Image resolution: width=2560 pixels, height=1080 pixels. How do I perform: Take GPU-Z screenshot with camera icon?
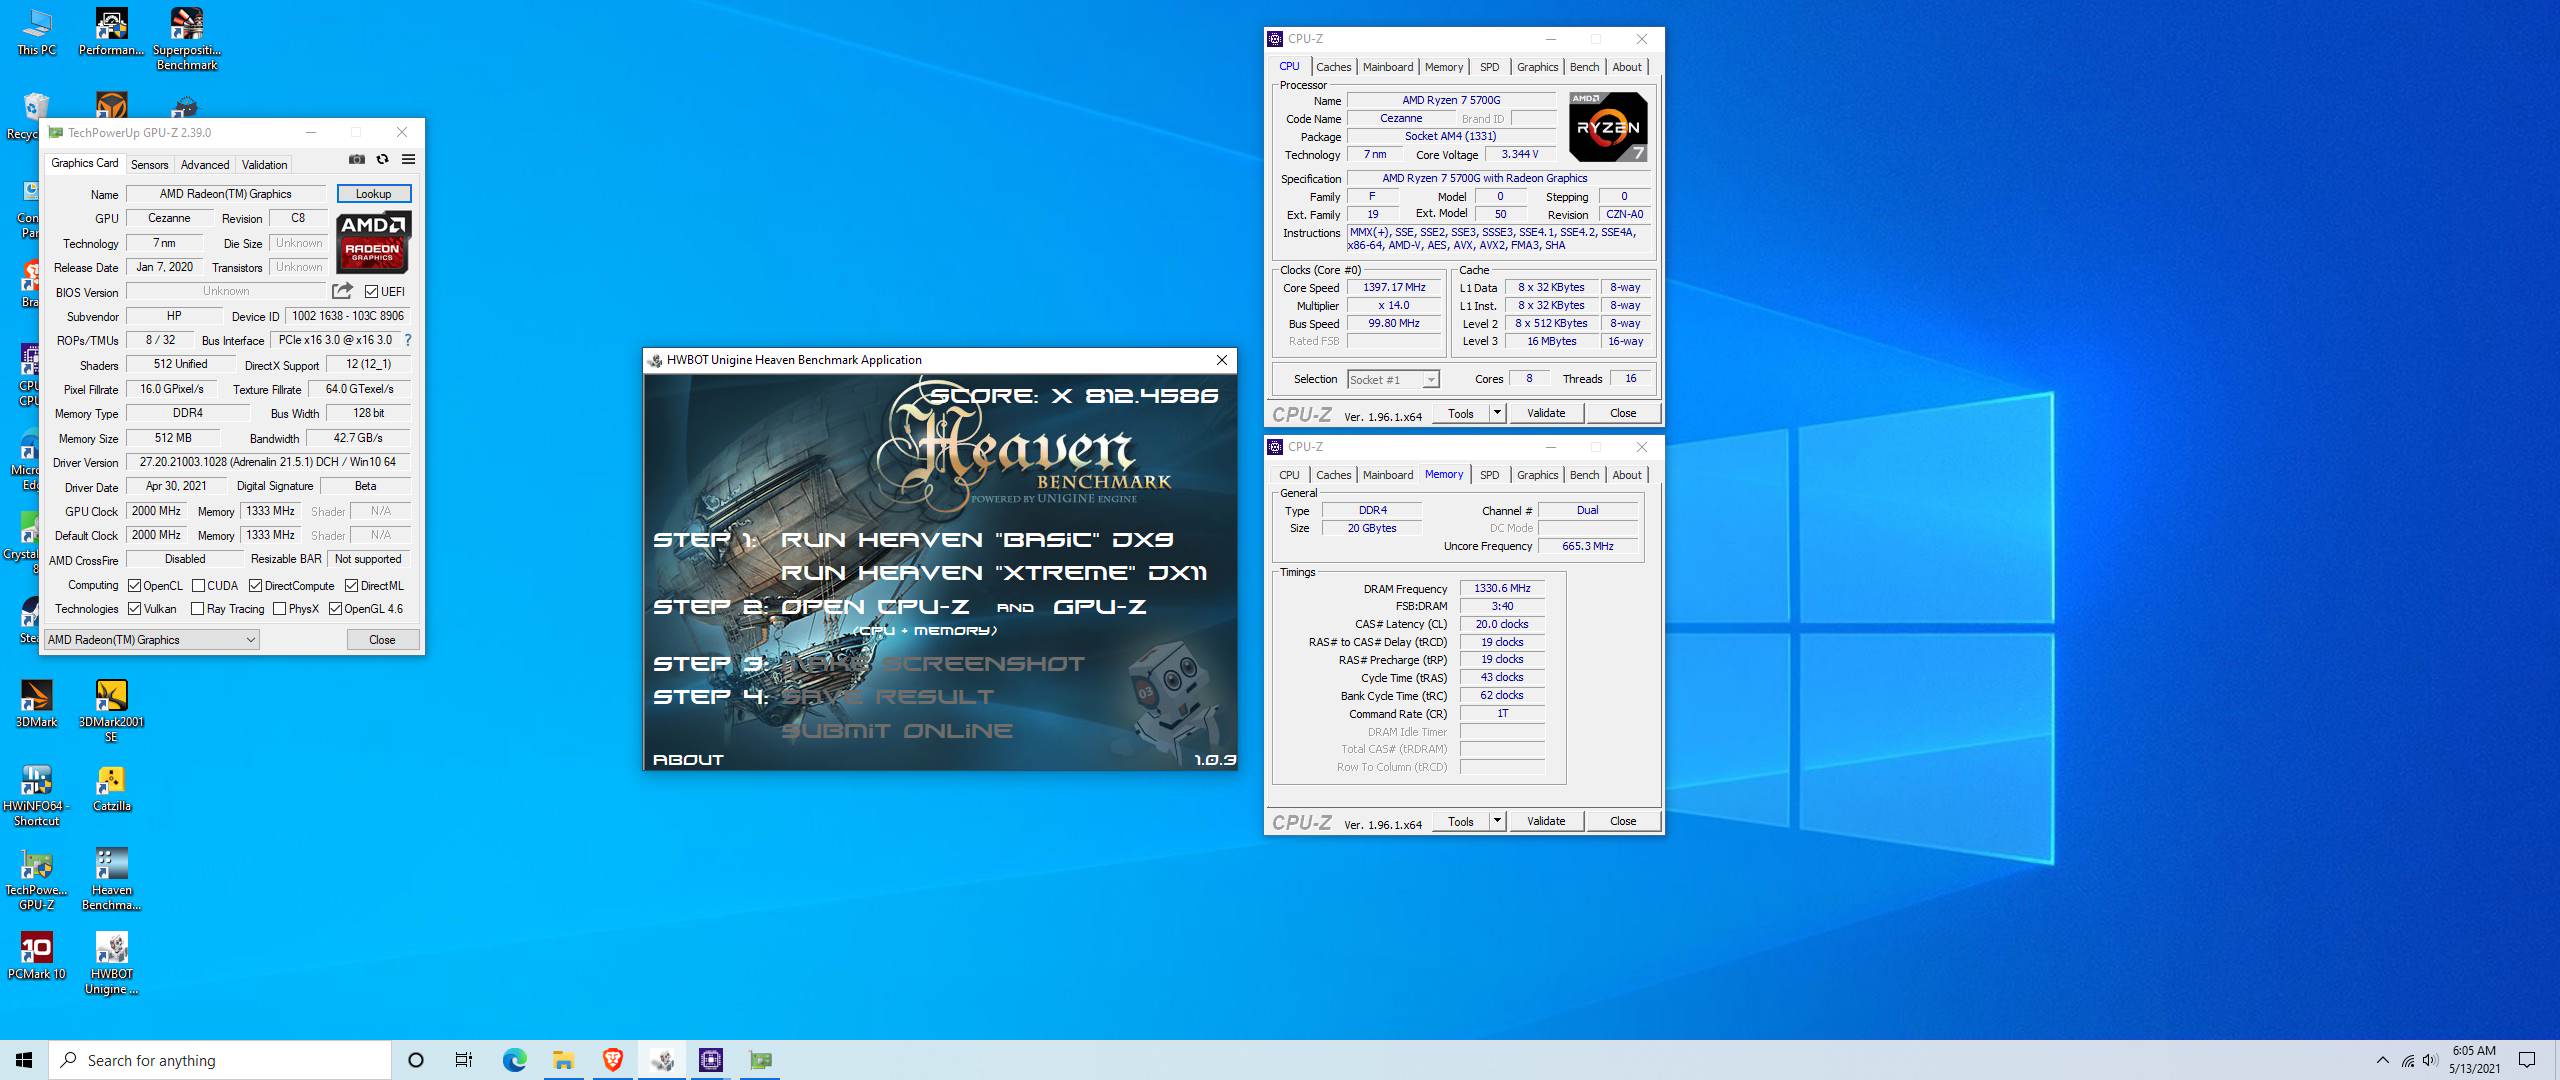pyautogui.click(x=356, y=159)
